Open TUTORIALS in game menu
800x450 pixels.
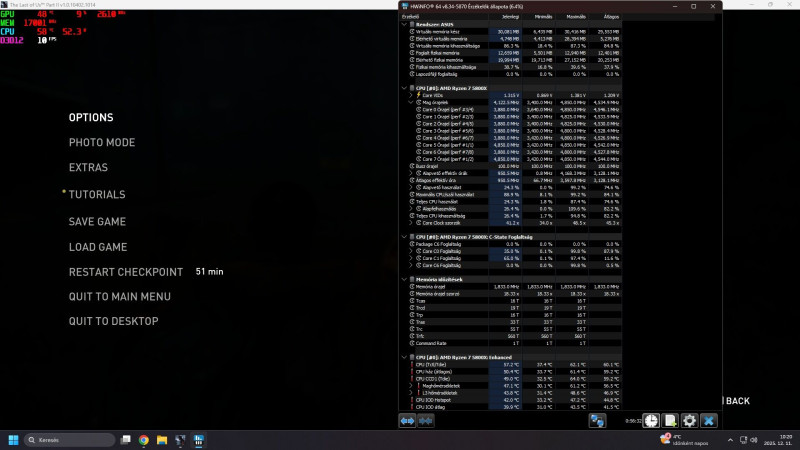(97, 194)
